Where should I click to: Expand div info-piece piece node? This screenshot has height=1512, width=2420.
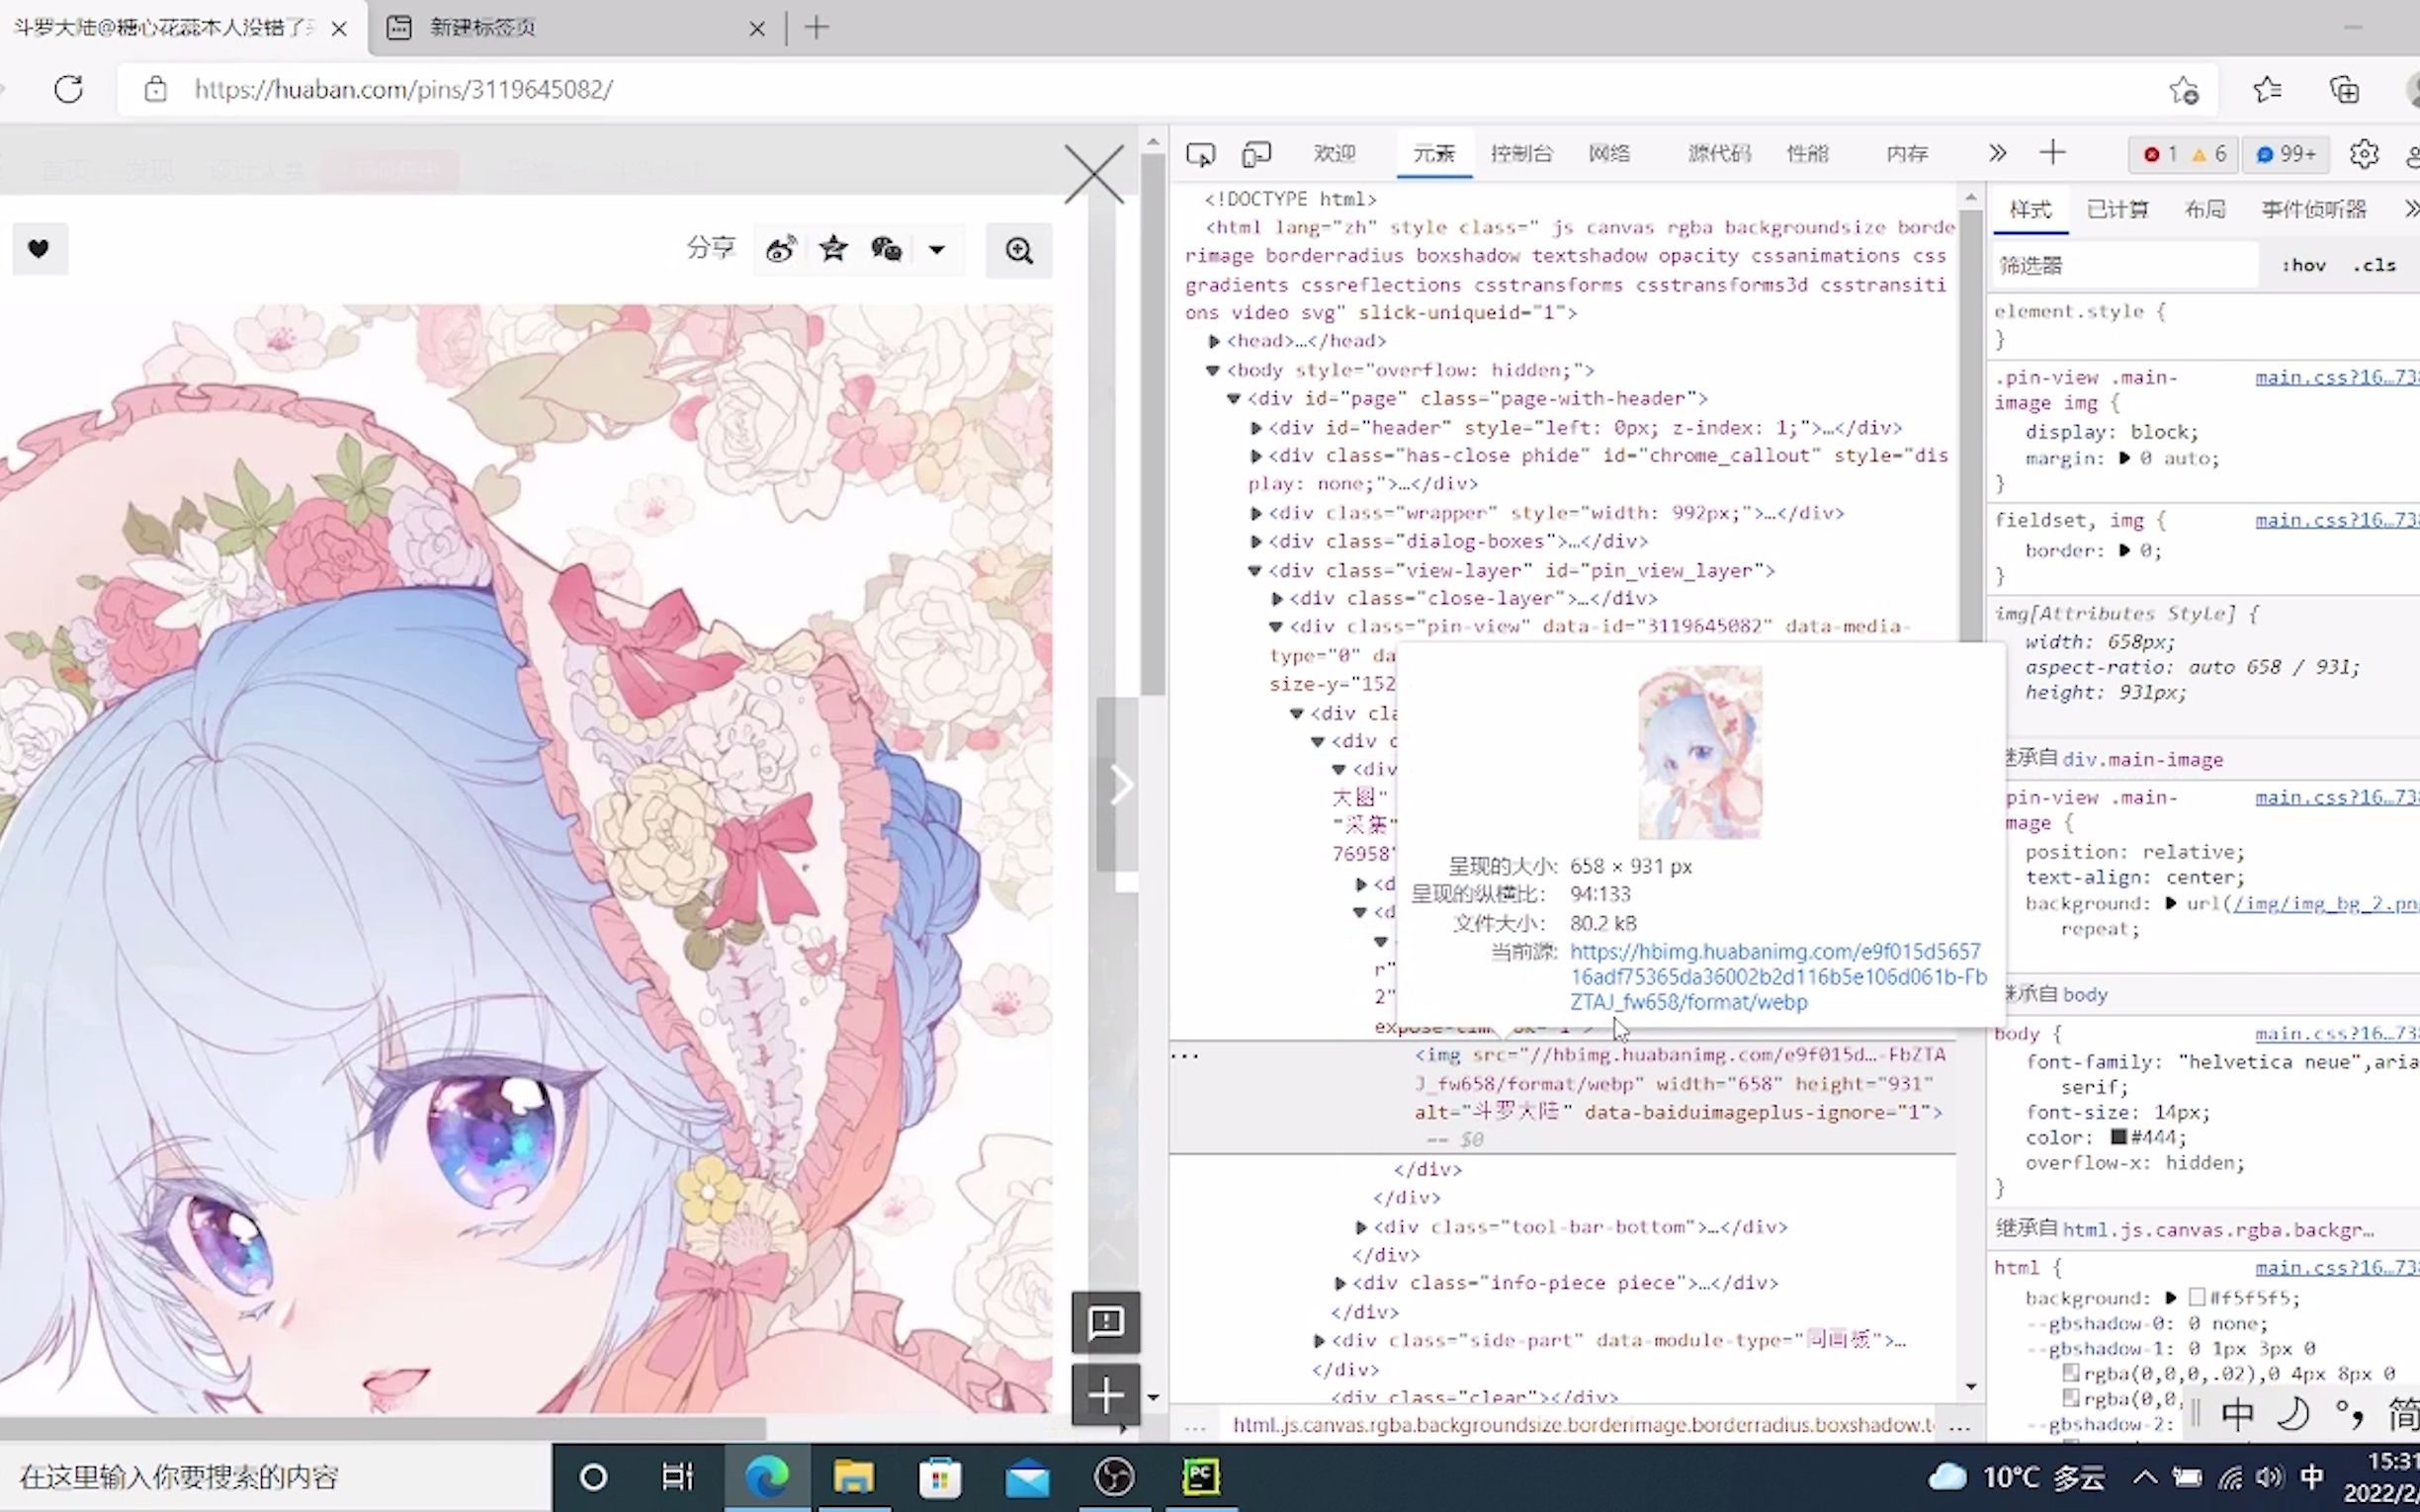1340,1283
